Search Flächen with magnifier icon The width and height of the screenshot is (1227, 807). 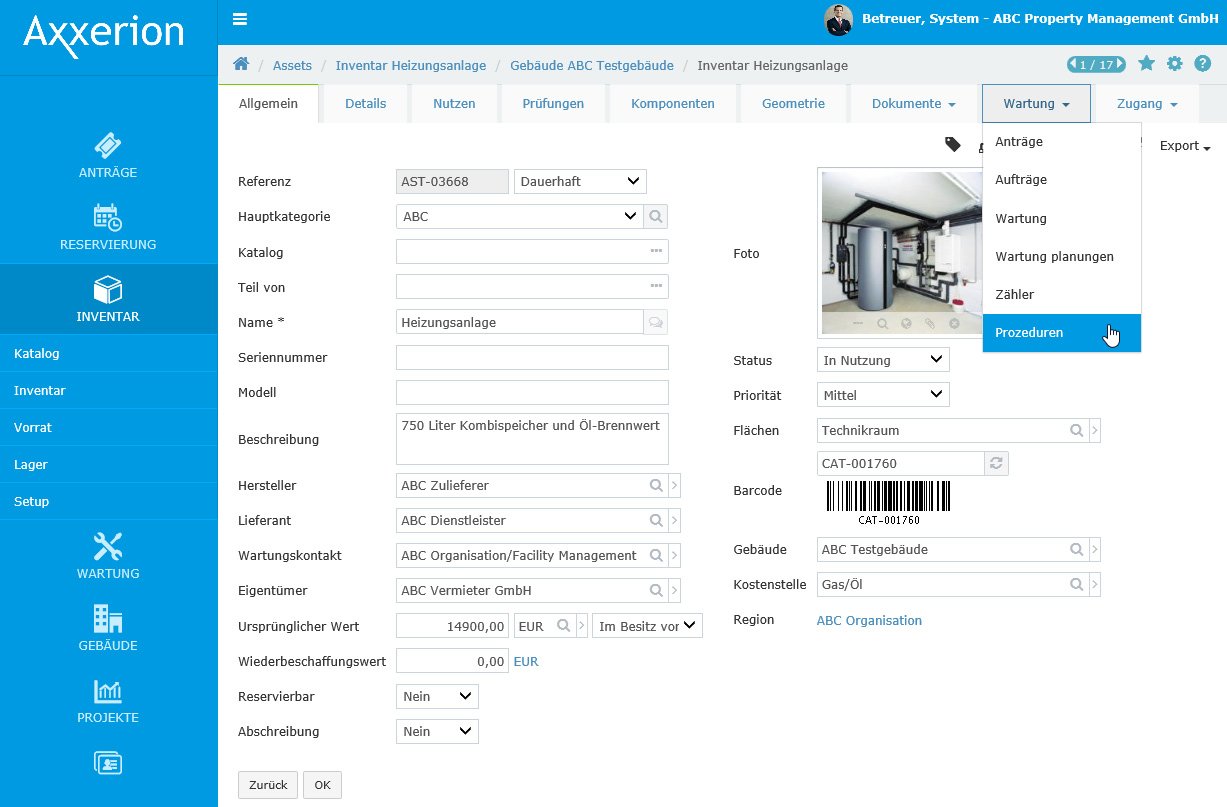click(1076, 430)
